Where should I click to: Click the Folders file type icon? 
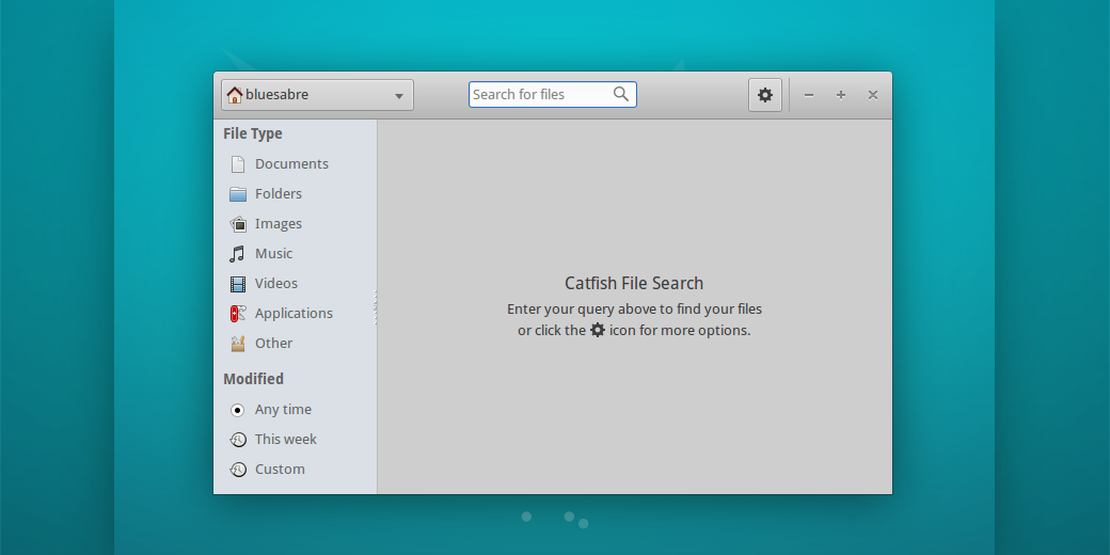tap(238, 194)
